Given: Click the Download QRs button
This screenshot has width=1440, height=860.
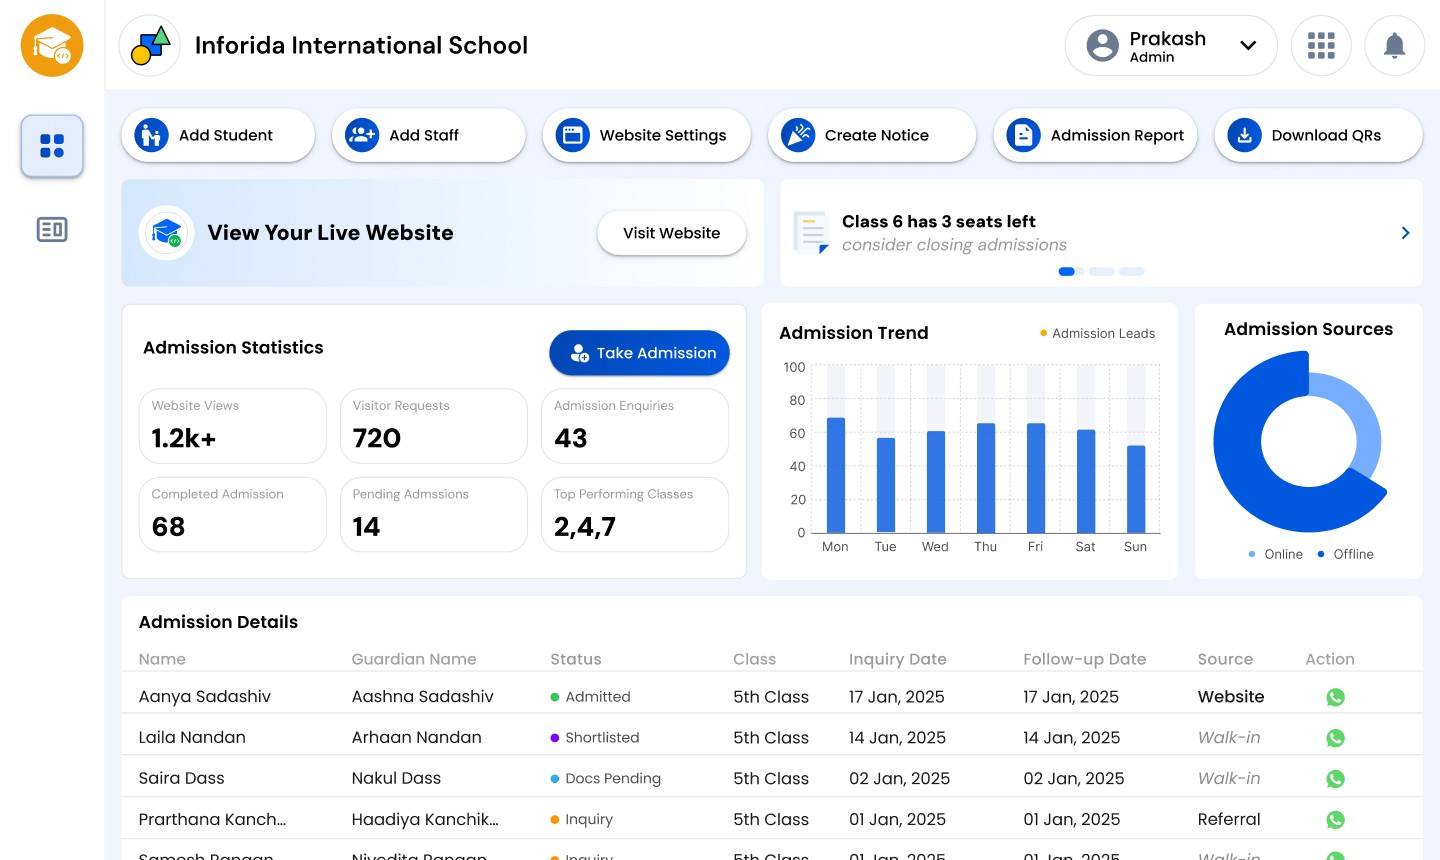Looking at the screenshot, I should coord(1317,136).
